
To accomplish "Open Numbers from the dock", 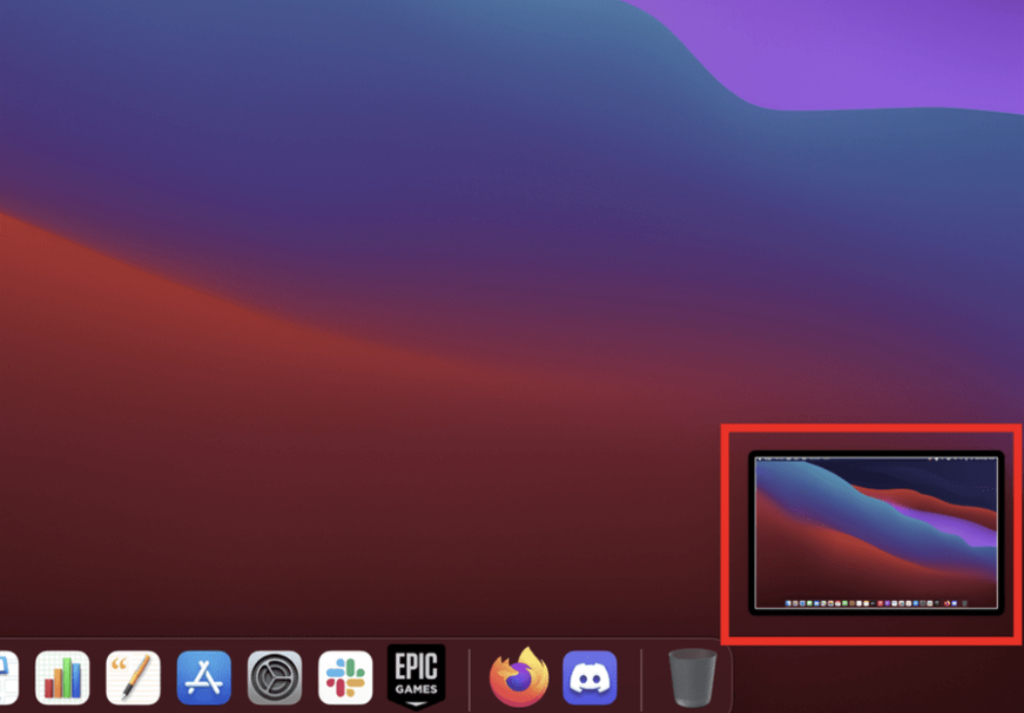I will tap(62, 678).
